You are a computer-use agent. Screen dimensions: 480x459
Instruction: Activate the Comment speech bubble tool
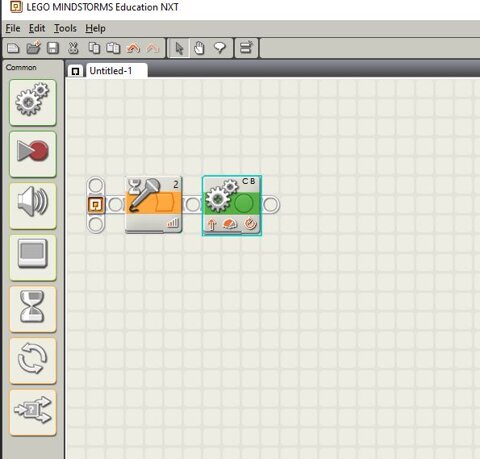[x=220, y=48]
